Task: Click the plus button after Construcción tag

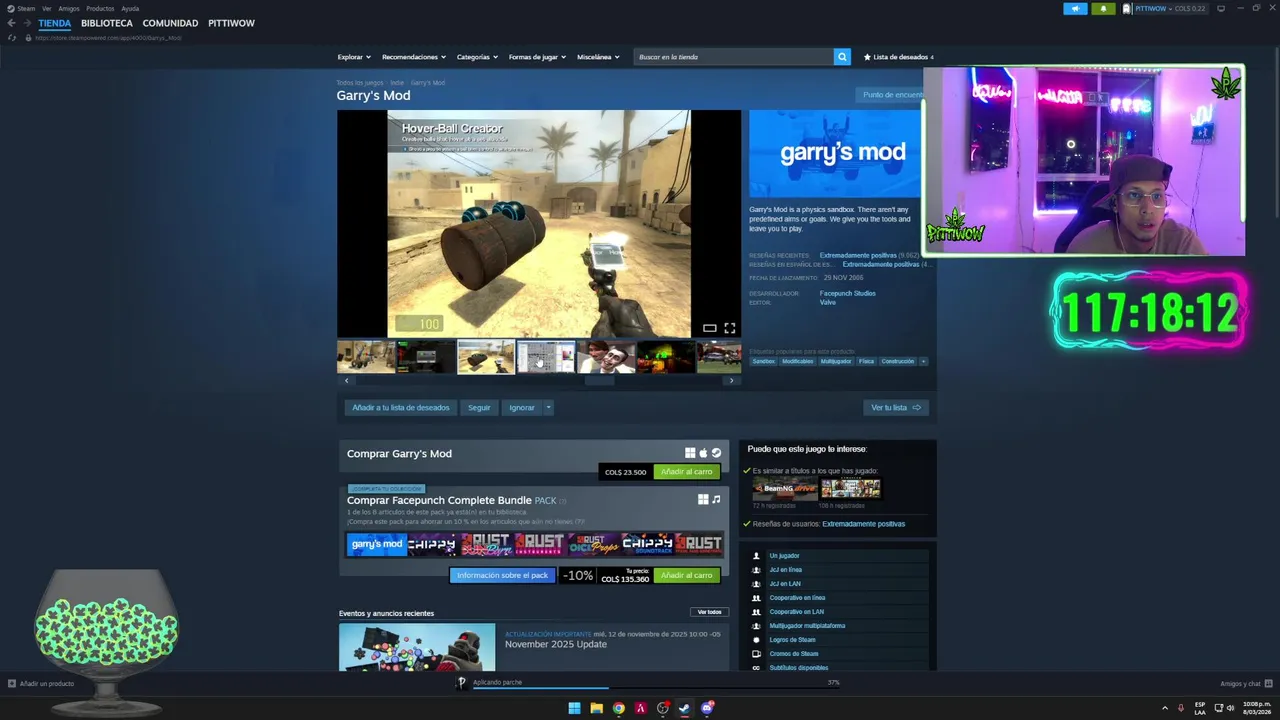Action: tap(923, 361)
